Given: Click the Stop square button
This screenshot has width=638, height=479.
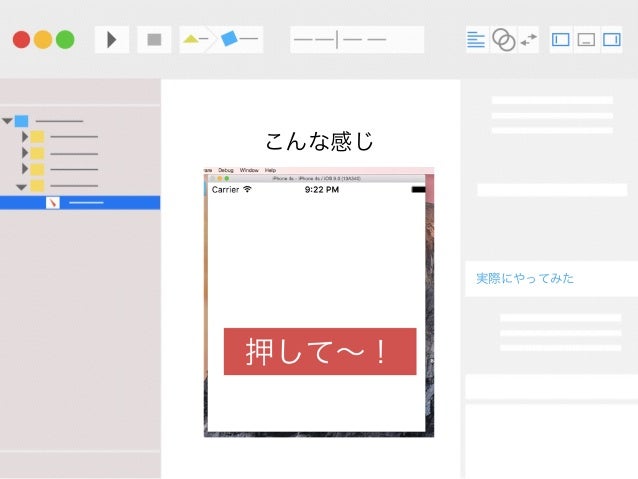Looking at the screenshot, I should click(x=154, y=39).
